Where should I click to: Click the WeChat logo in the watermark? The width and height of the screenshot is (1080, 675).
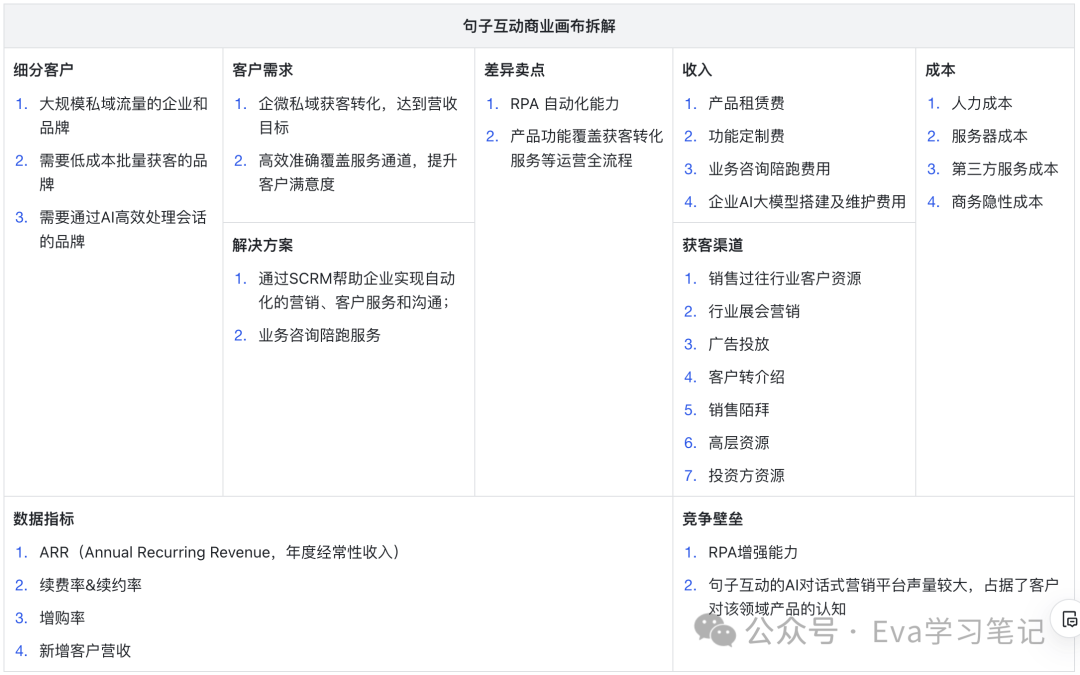pyautogui.click(x=717, y=630)
